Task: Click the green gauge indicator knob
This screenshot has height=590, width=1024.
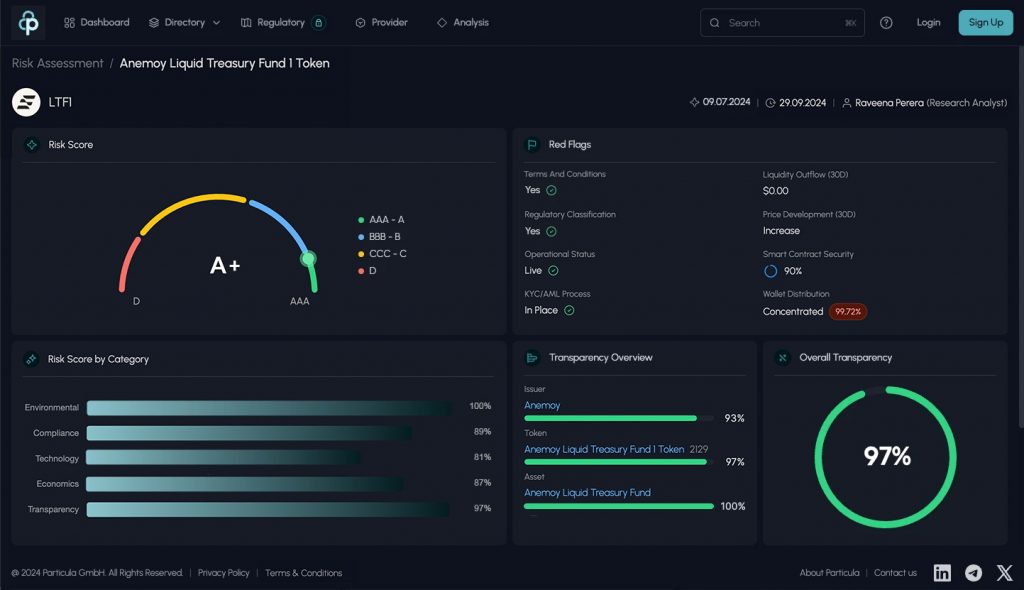Action: tap(308, 259)
